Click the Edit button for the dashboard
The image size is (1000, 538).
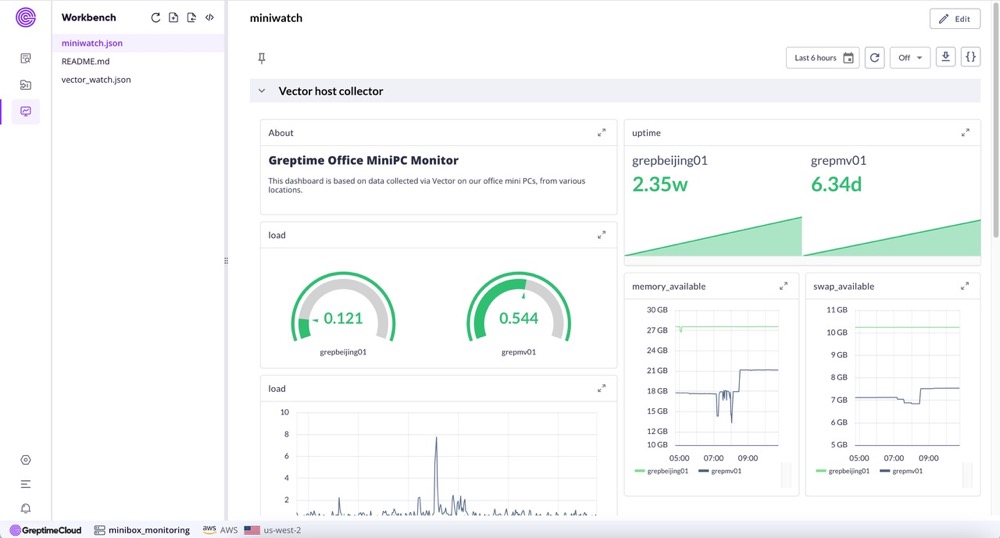pyautogui.click(x=955, y=18)
